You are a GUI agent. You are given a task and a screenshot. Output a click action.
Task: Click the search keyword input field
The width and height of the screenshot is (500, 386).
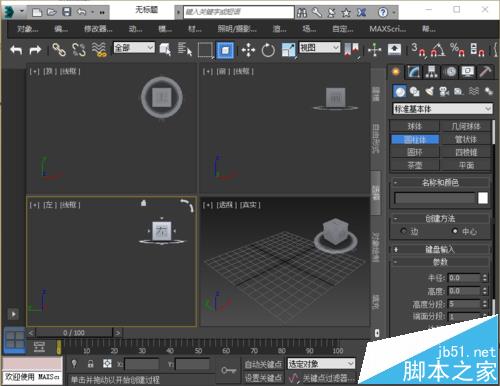(239, 12)
